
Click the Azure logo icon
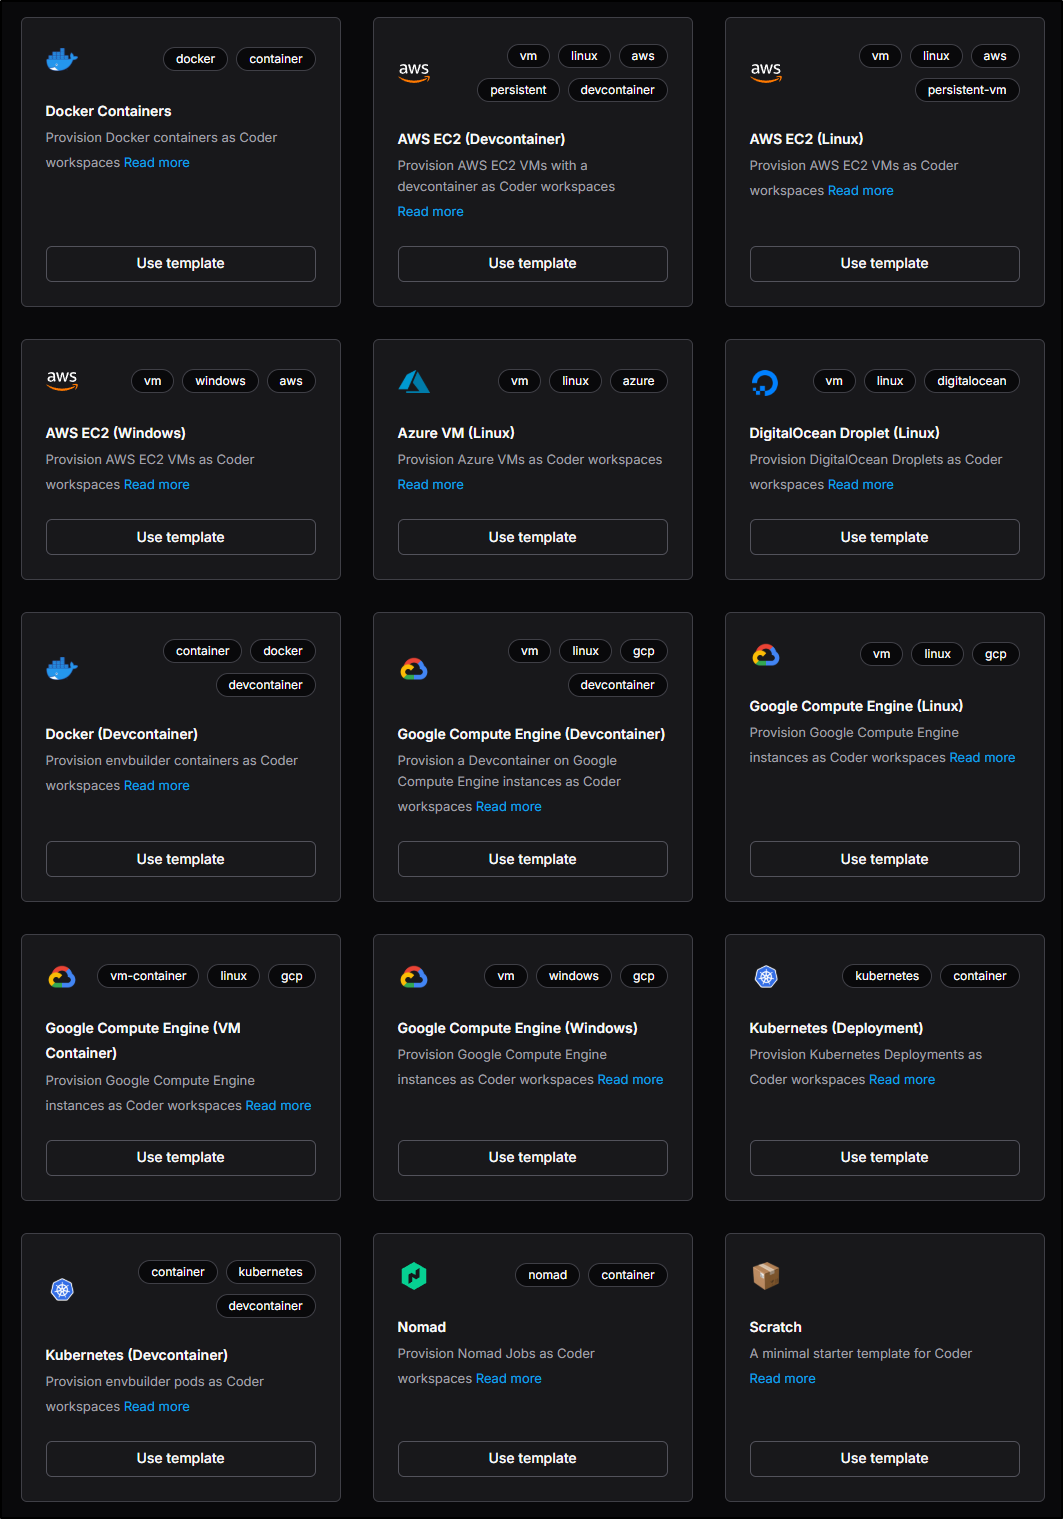[414, 381]
